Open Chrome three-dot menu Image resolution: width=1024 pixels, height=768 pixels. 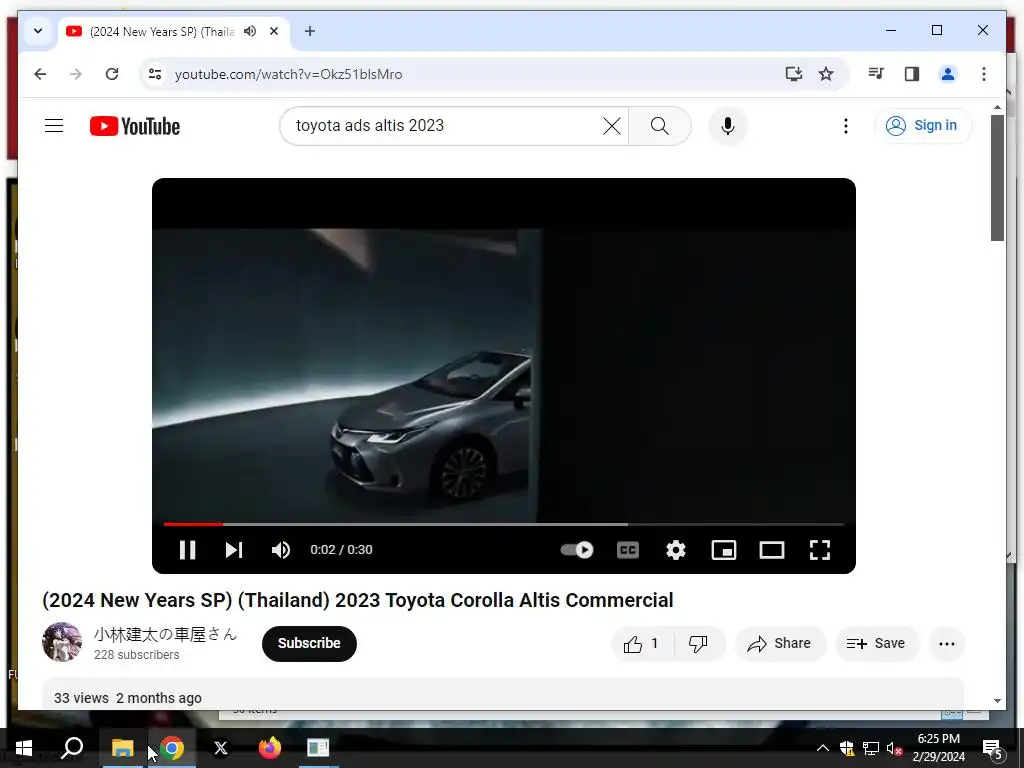[984, 74]
